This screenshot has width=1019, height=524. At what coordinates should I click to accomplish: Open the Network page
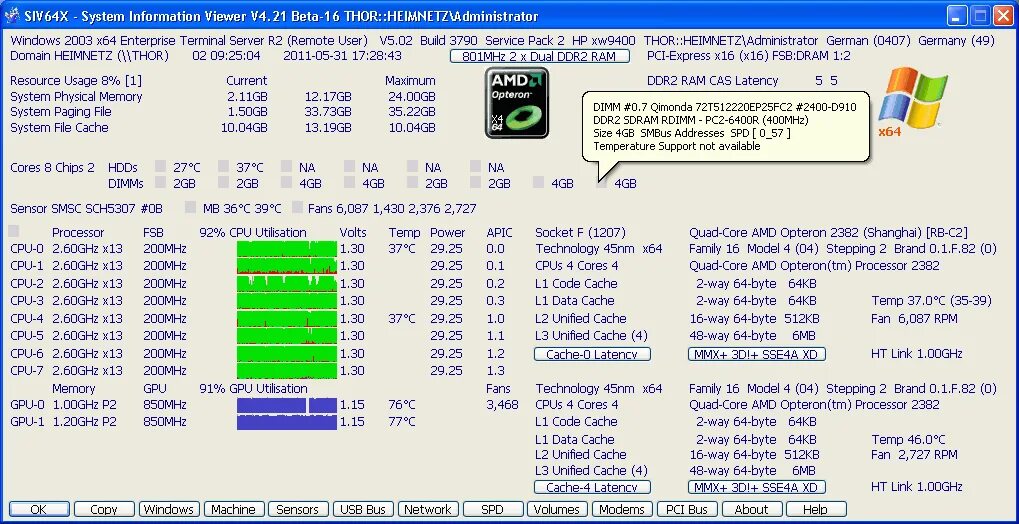(428, 510)
